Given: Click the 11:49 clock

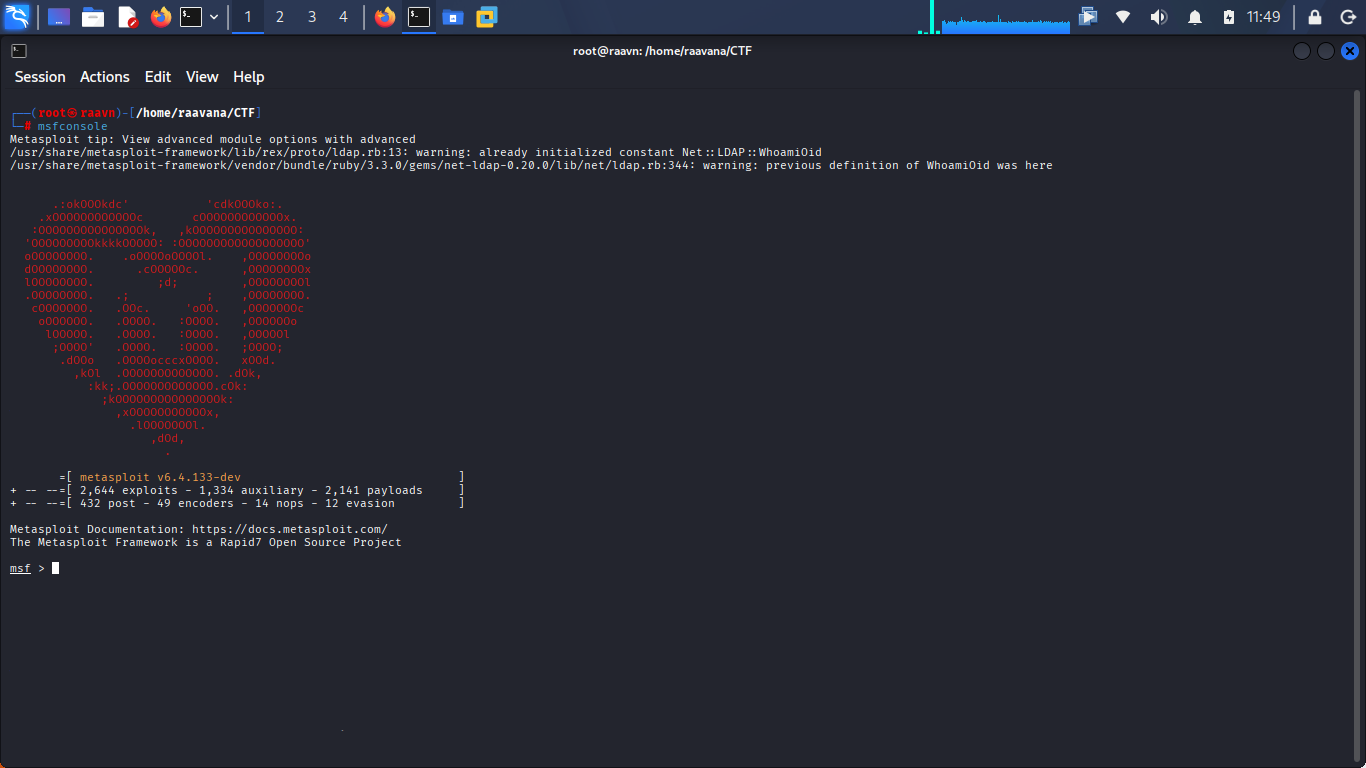Looking at the screenshot, I should [1264, 17].
